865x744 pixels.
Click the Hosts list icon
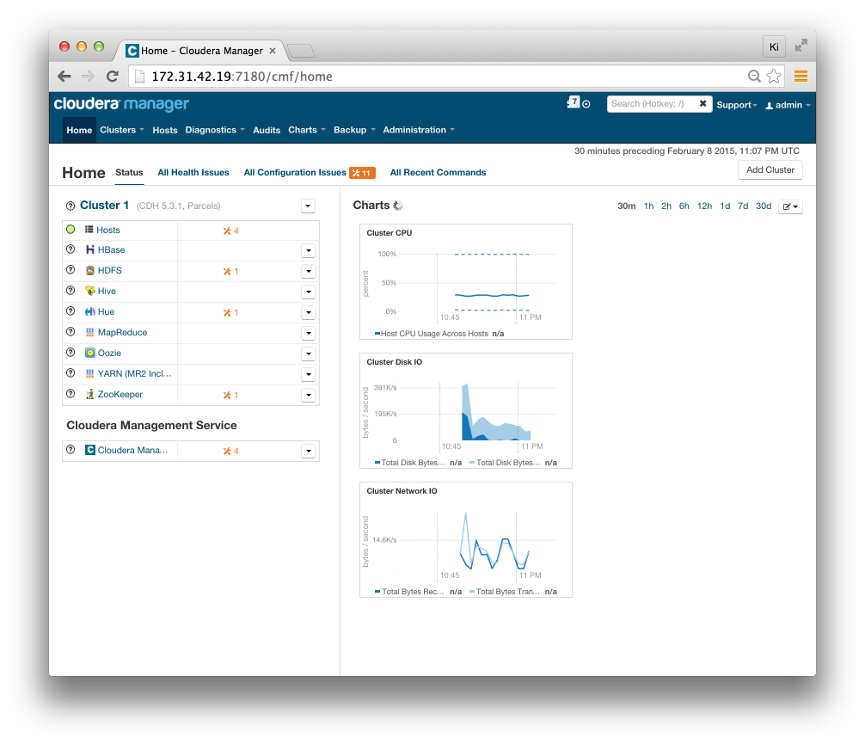[x=89, y=229]
